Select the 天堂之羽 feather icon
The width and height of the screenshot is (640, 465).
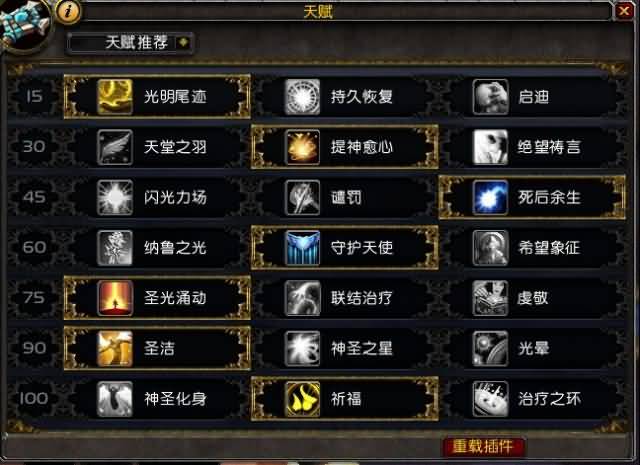pyautogui.click(x=115, y=147)
